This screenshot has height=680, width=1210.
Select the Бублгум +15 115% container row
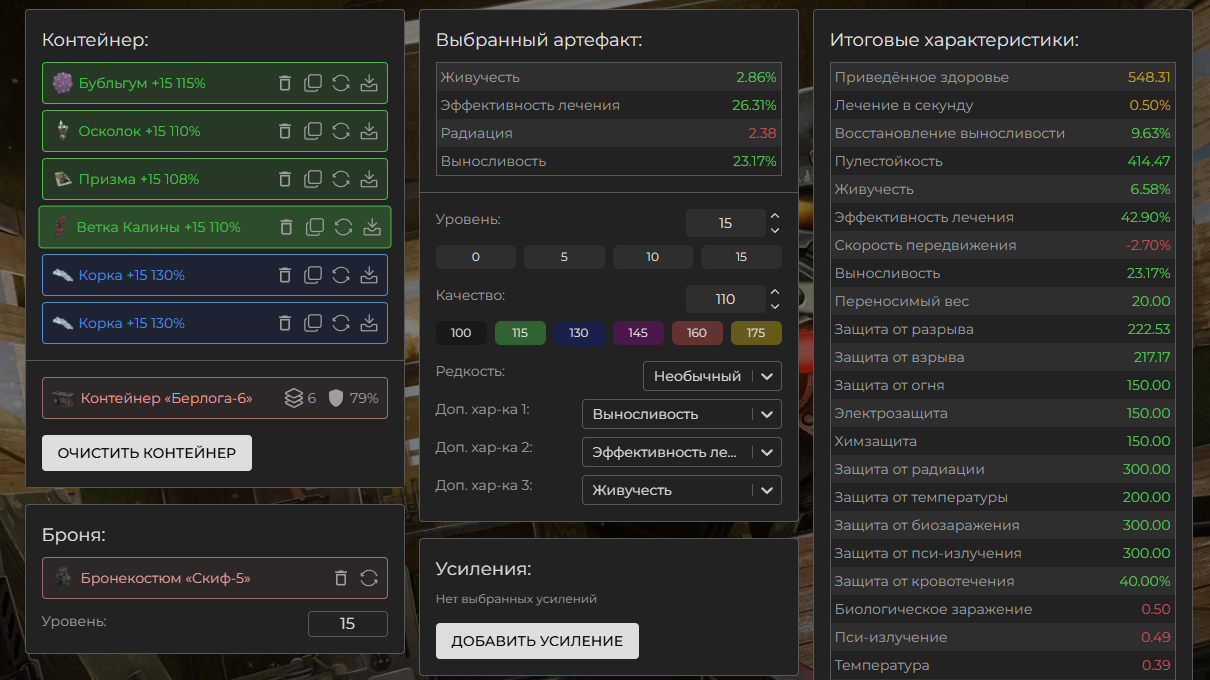(215, 83)
